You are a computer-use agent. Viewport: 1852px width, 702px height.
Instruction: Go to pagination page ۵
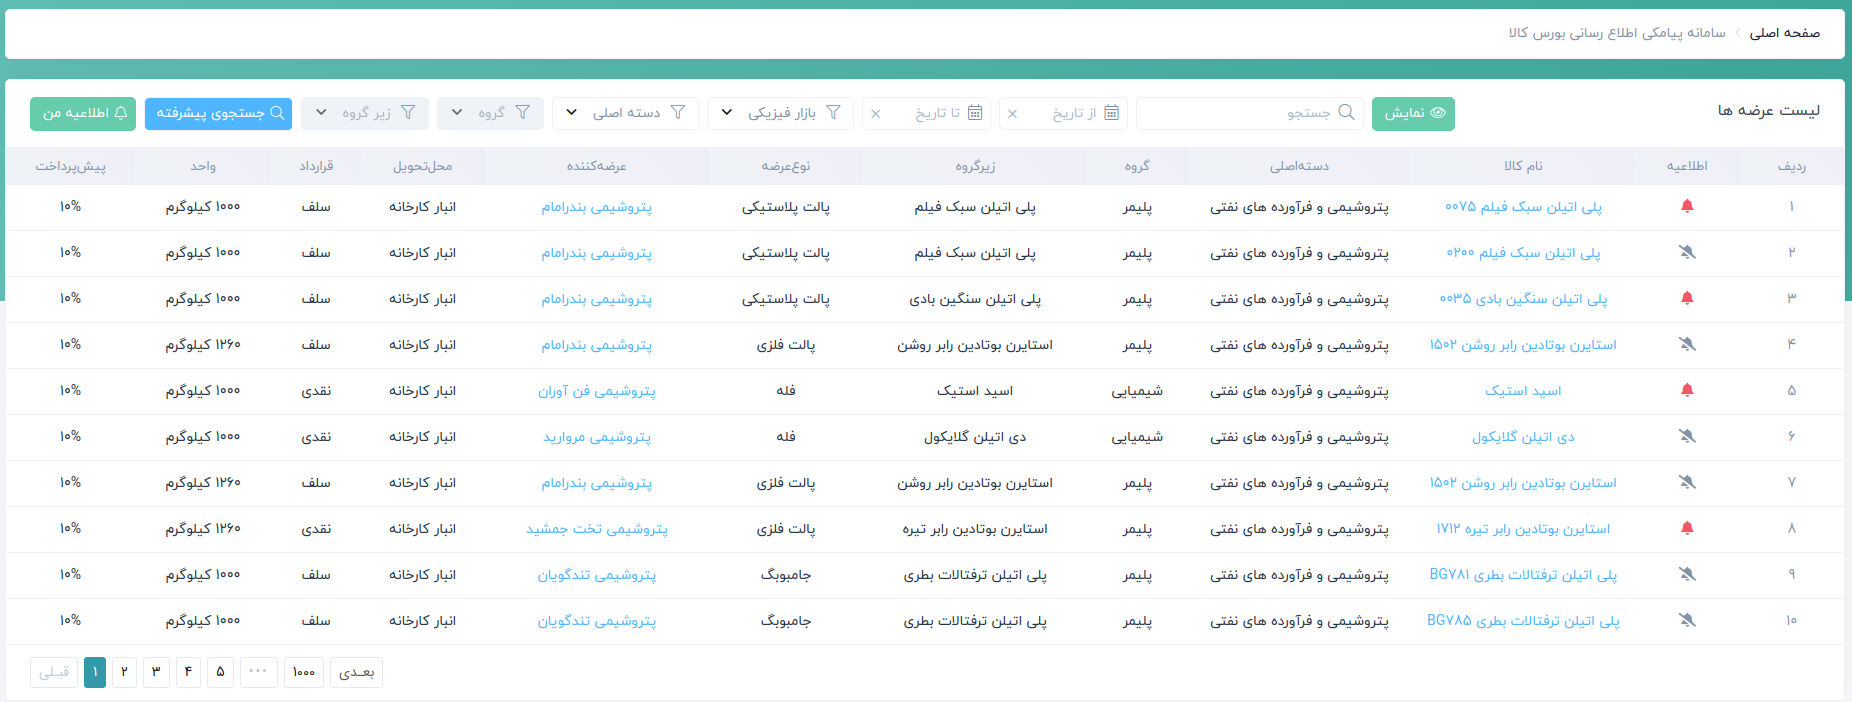(220, 672)
